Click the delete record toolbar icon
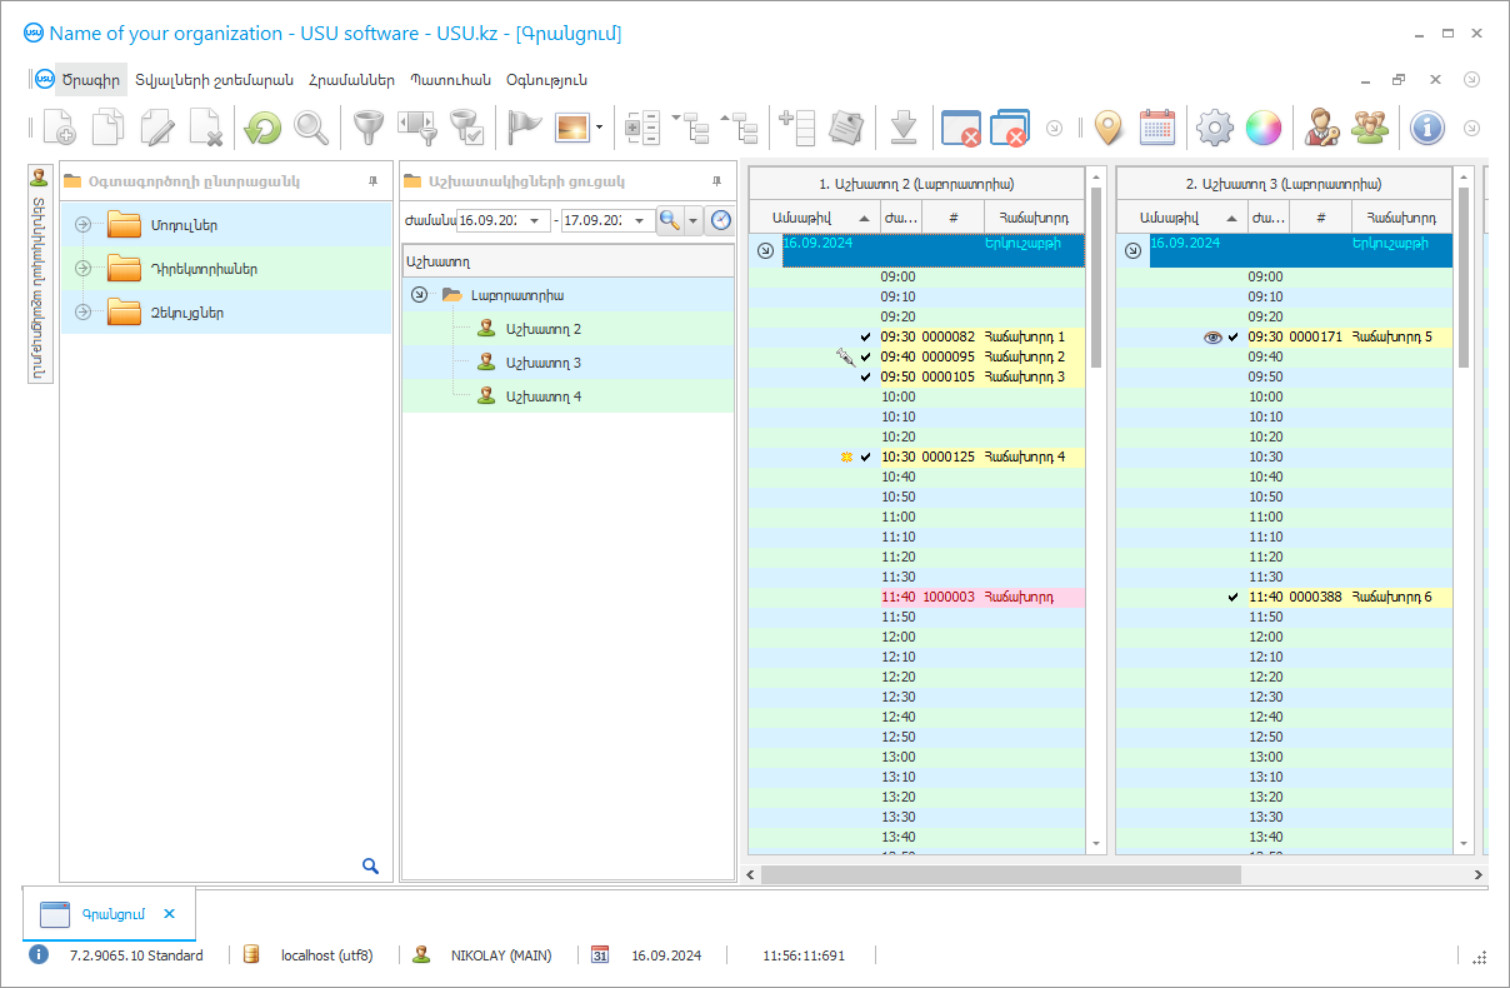 206,128
